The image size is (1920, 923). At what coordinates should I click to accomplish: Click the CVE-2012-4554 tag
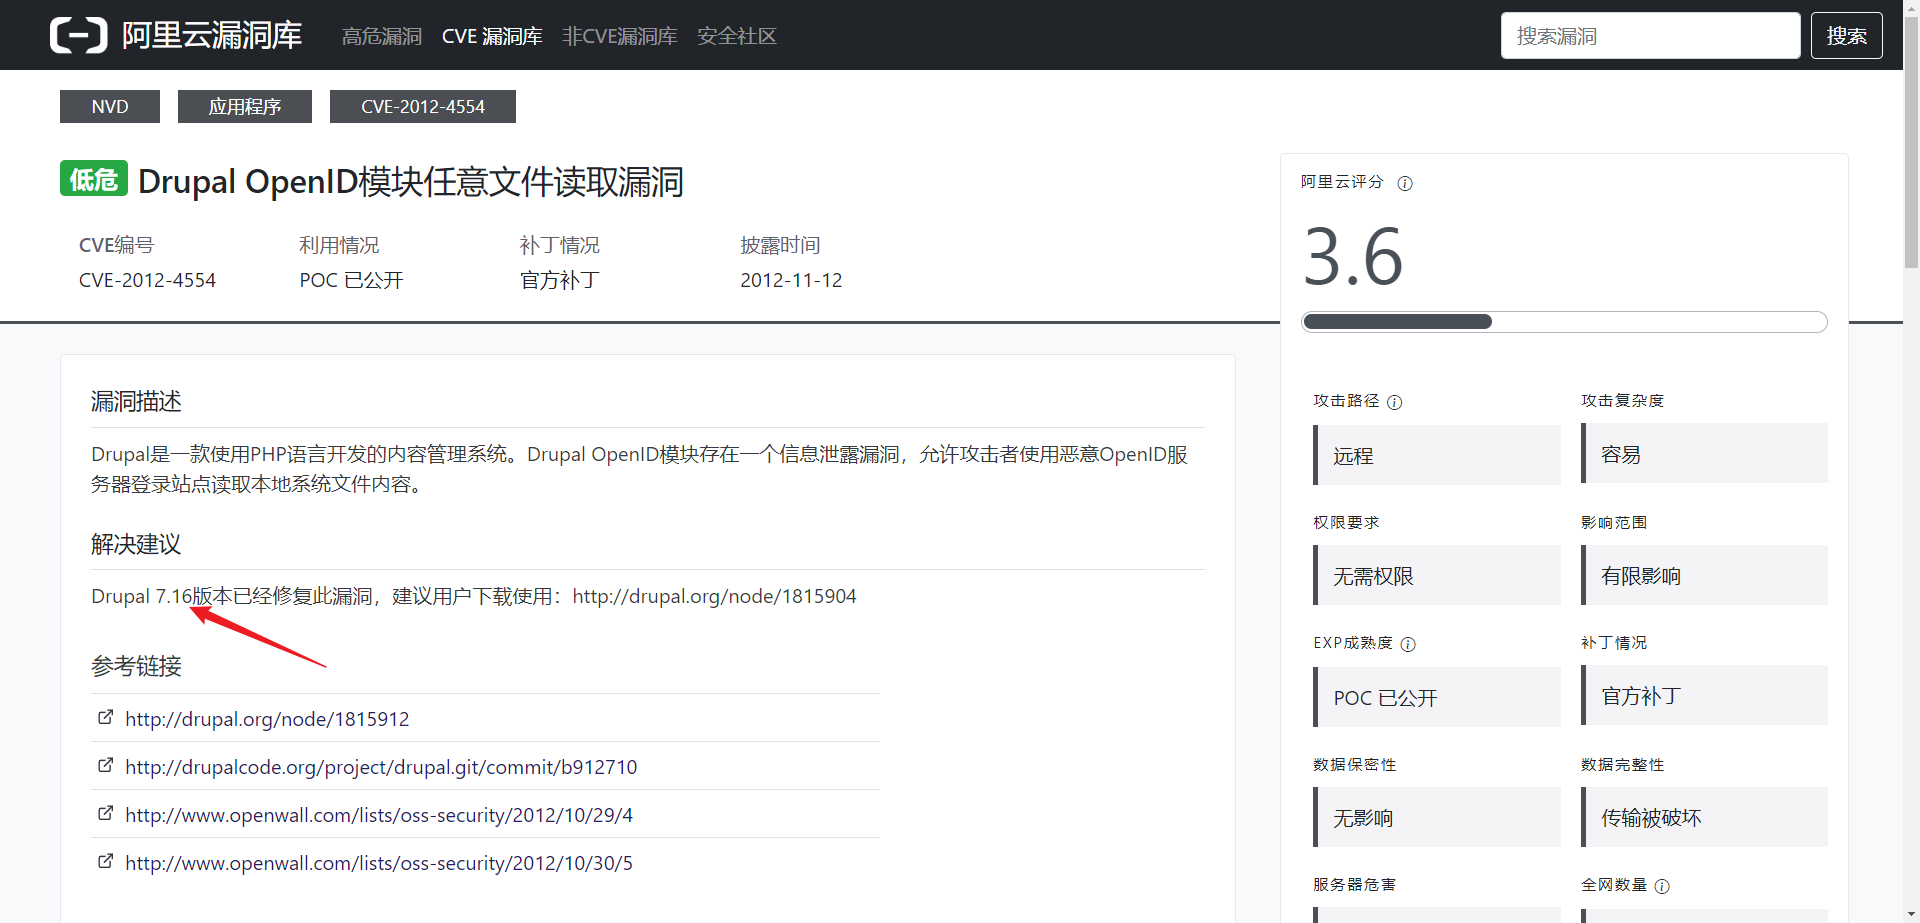point(423,107)
